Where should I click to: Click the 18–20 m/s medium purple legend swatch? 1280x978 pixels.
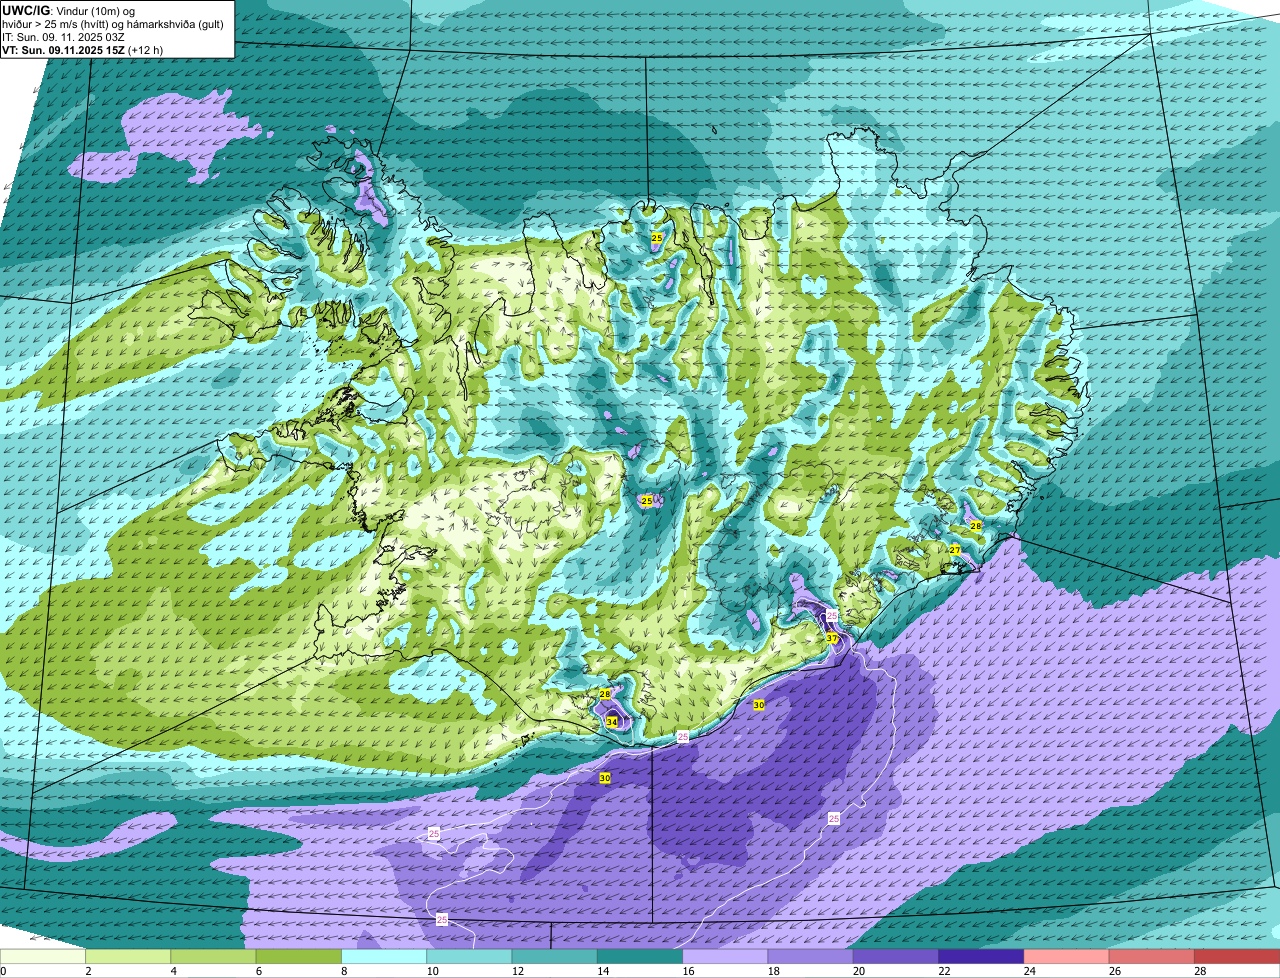point(811,957)
